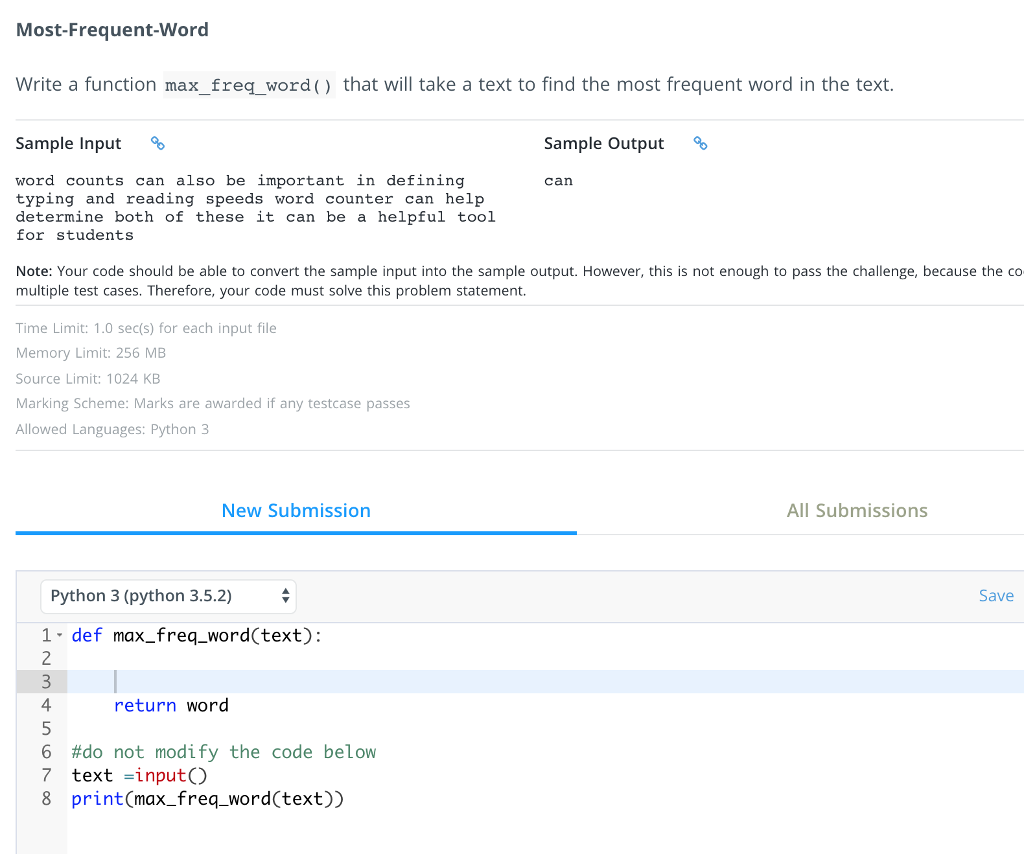Click the 'Marking Scheme' line
Viewport: 1024px width, 854px height.
pos(213,403)
